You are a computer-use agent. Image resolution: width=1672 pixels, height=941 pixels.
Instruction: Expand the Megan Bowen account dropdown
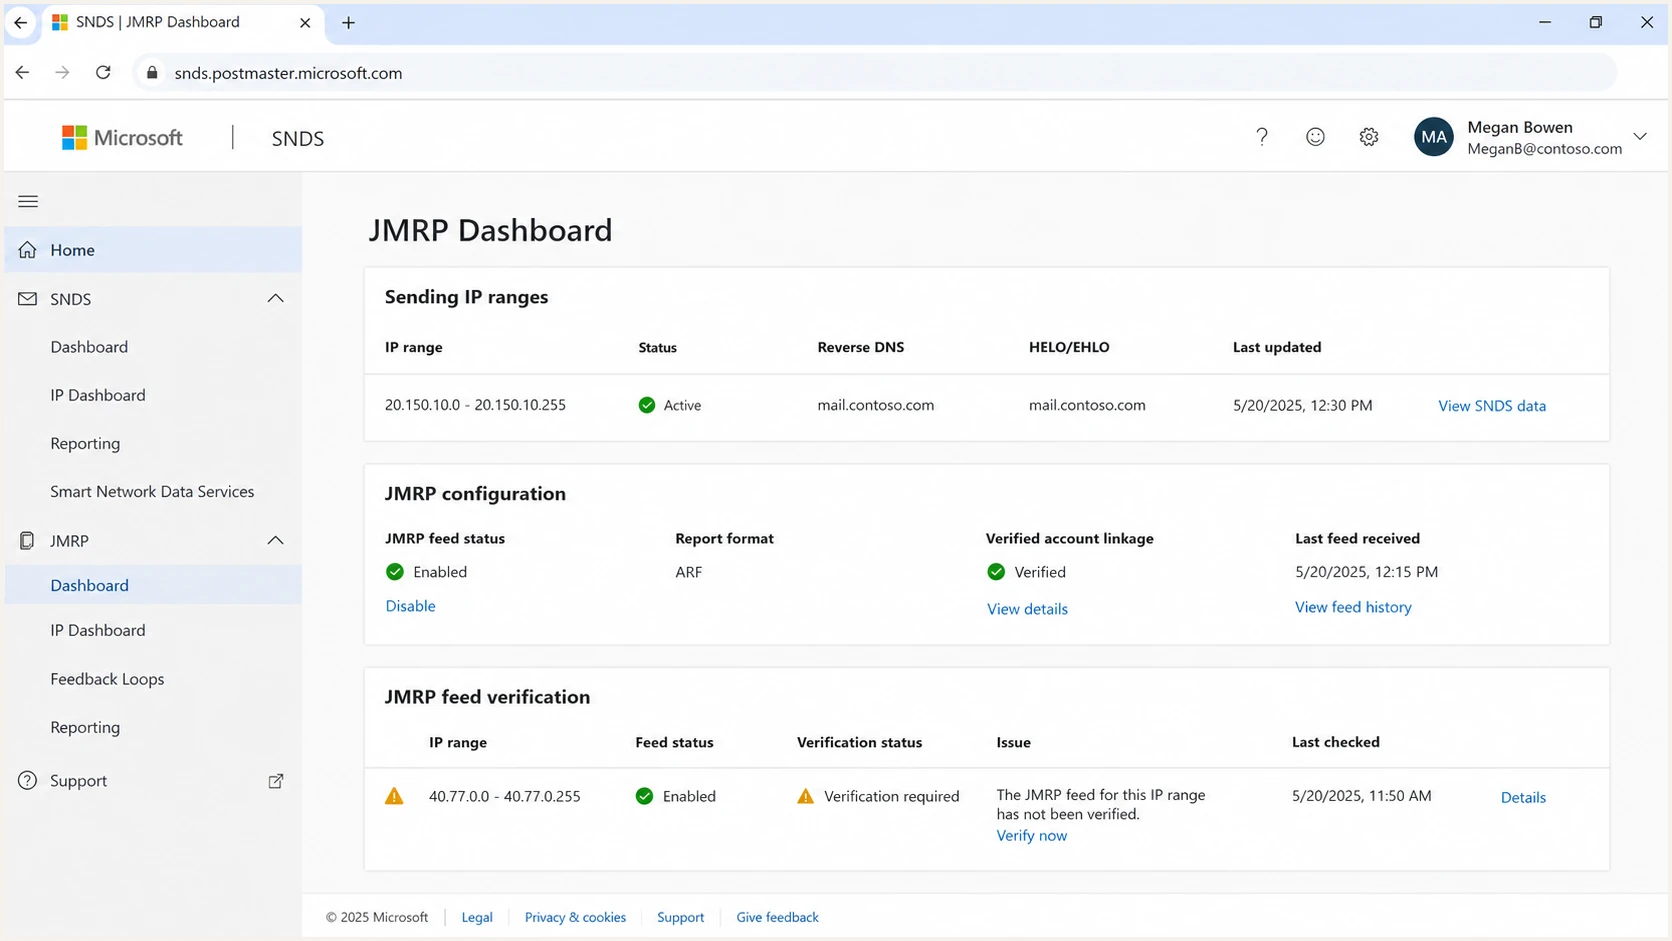click(x=1640, y=137)
